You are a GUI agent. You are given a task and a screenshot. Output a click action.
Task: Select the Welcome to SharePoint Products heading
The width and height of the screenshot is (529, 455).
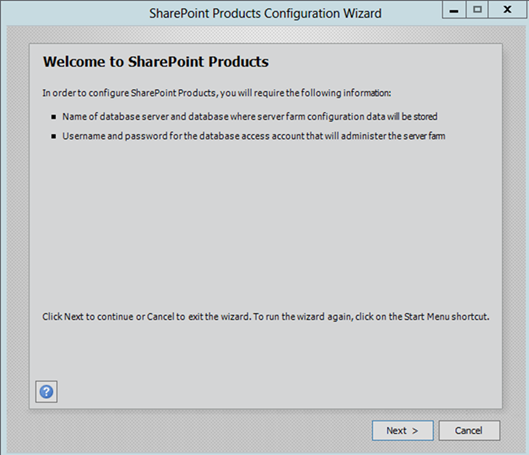156,62
